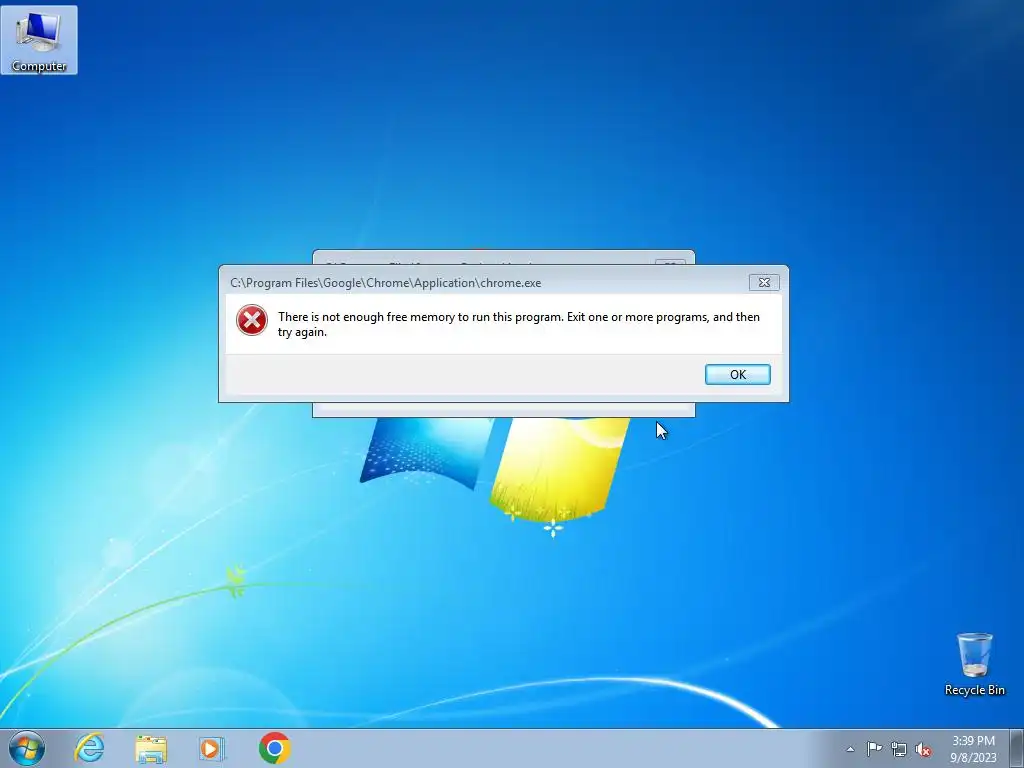The width and height of the screenshot is (1024, 768).
Task: Open the clock showing 3:39 PM
Action: (973, 749)
